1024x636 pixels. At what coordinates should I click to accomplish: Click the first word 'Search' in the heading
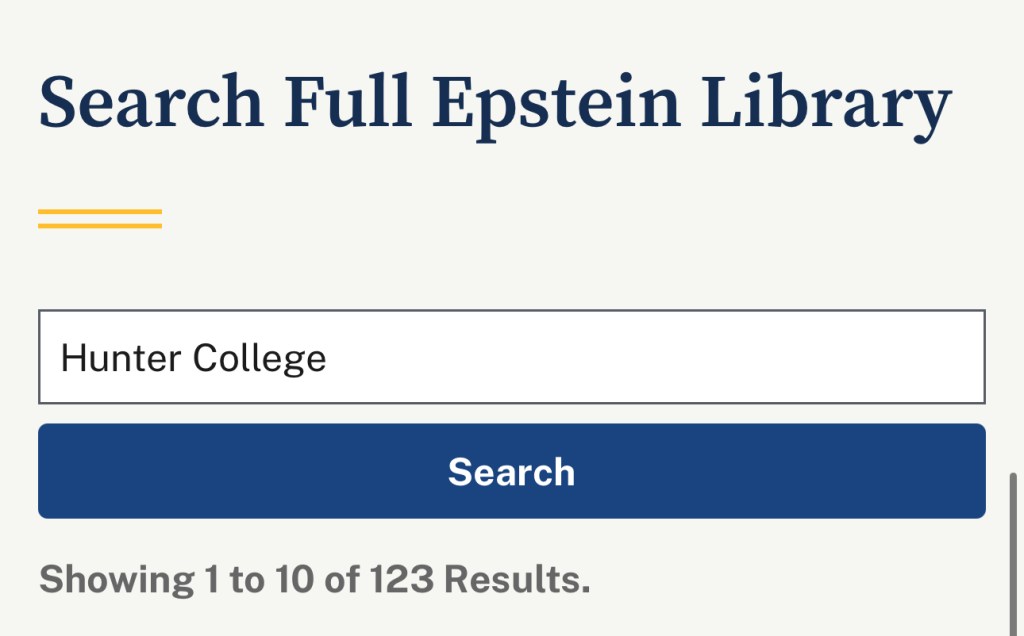(x=151, y=104)
